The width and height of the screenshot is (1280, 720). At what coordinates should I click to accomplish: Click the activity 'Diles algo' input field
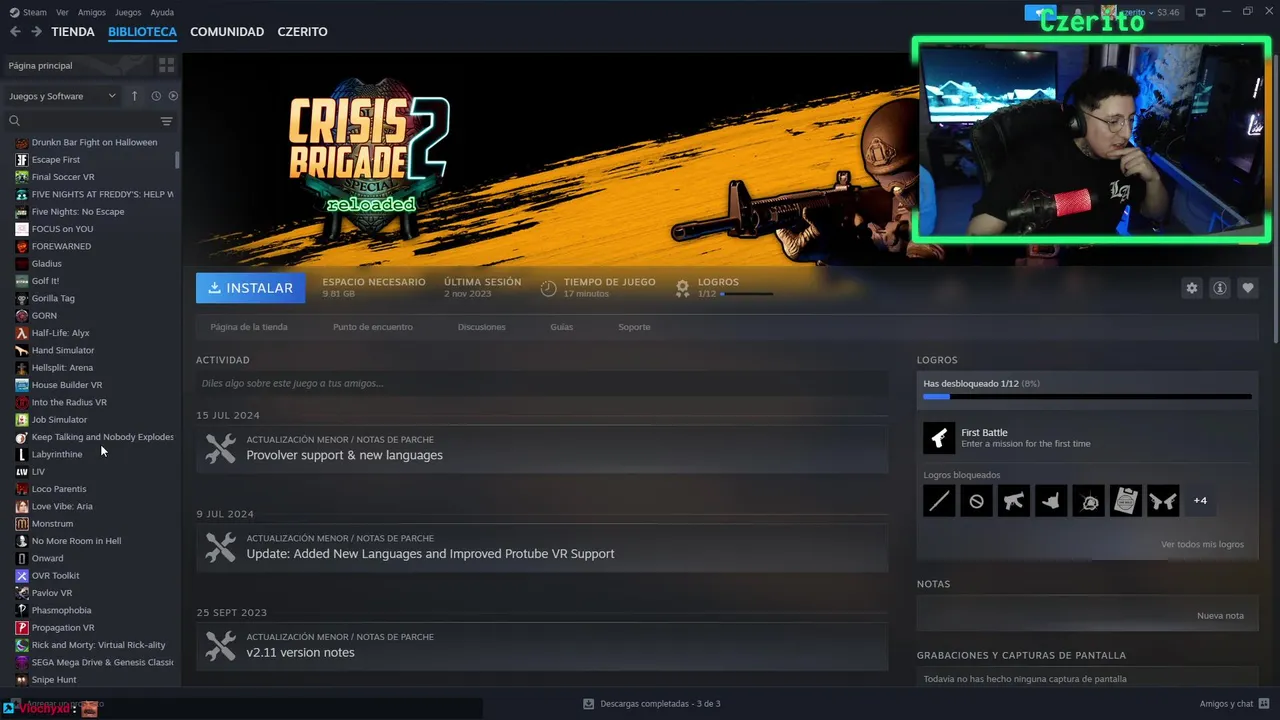tap(542, 383)
